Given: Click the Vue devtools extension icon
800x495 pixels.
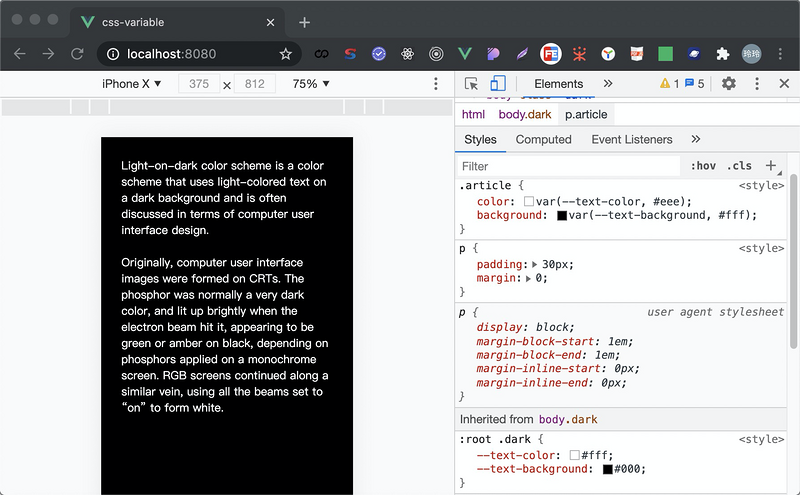Looking at the screenshot, I should (464, 54).
